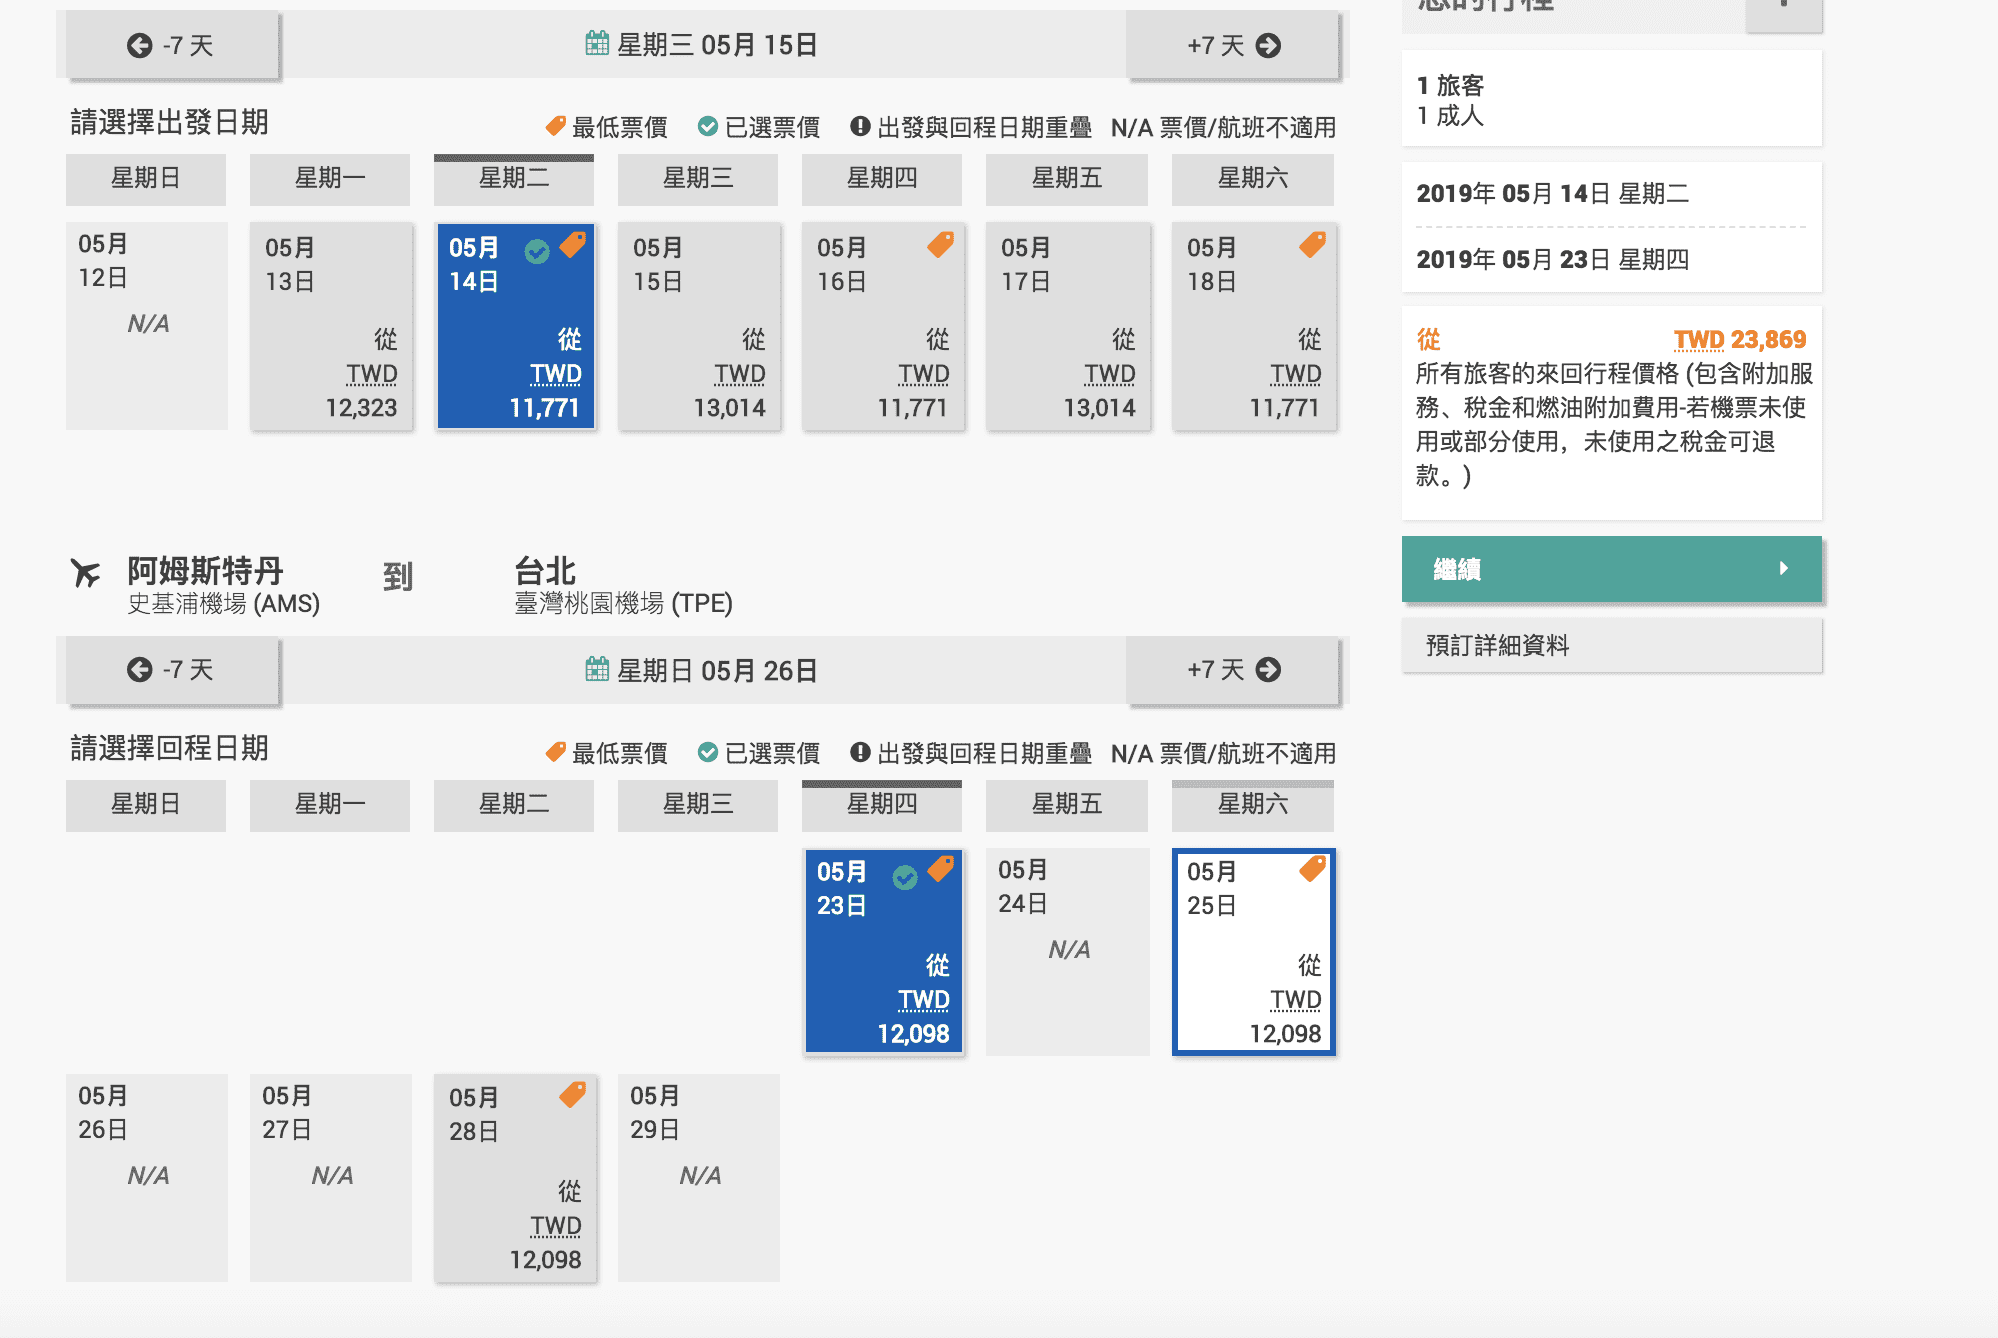The image size is (1998, 1338).
Task: Click trip date 2019年 05月 23日 星期四
Action: pos(1553,260)
